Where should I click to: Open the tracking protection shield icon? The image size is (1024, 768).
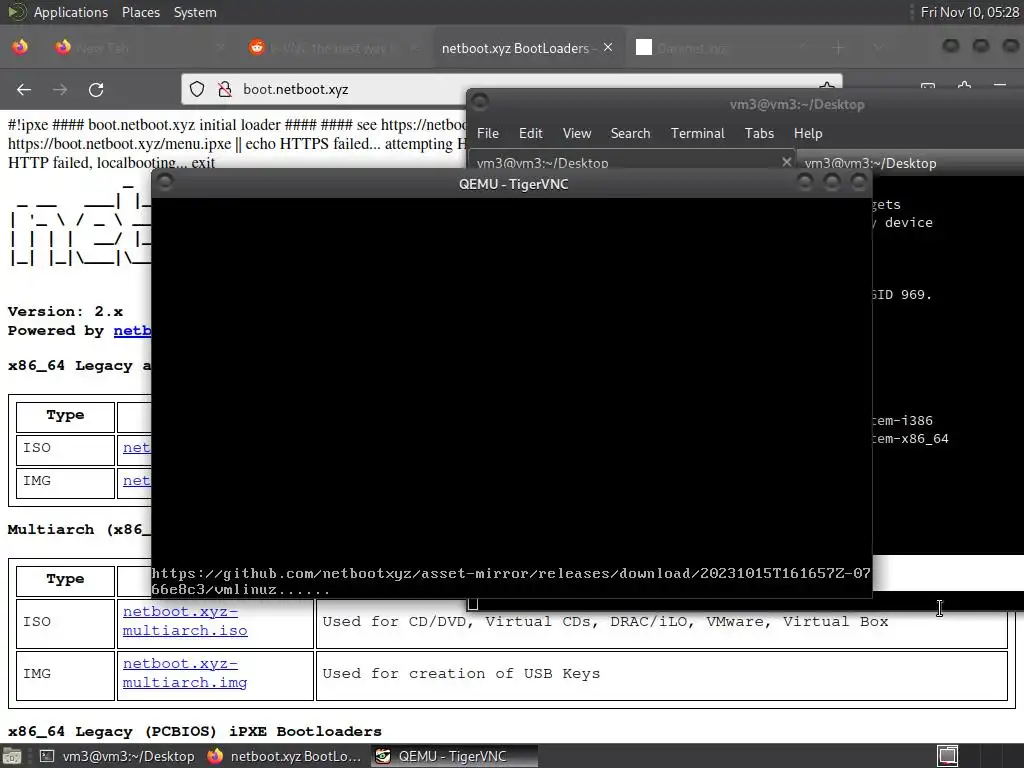(x=197, y=89)
